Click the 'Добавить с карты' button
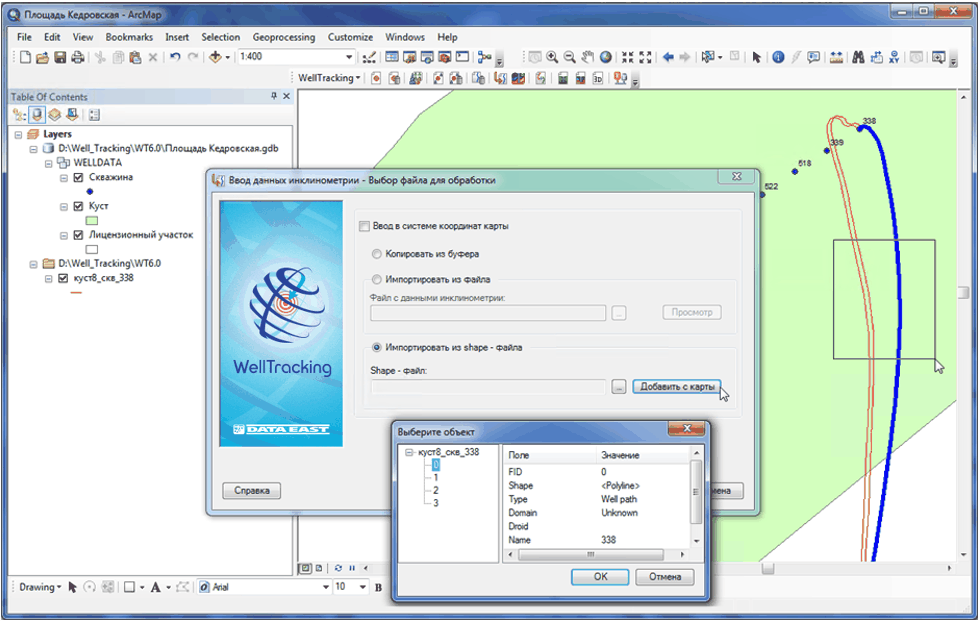 coord(677,387)
